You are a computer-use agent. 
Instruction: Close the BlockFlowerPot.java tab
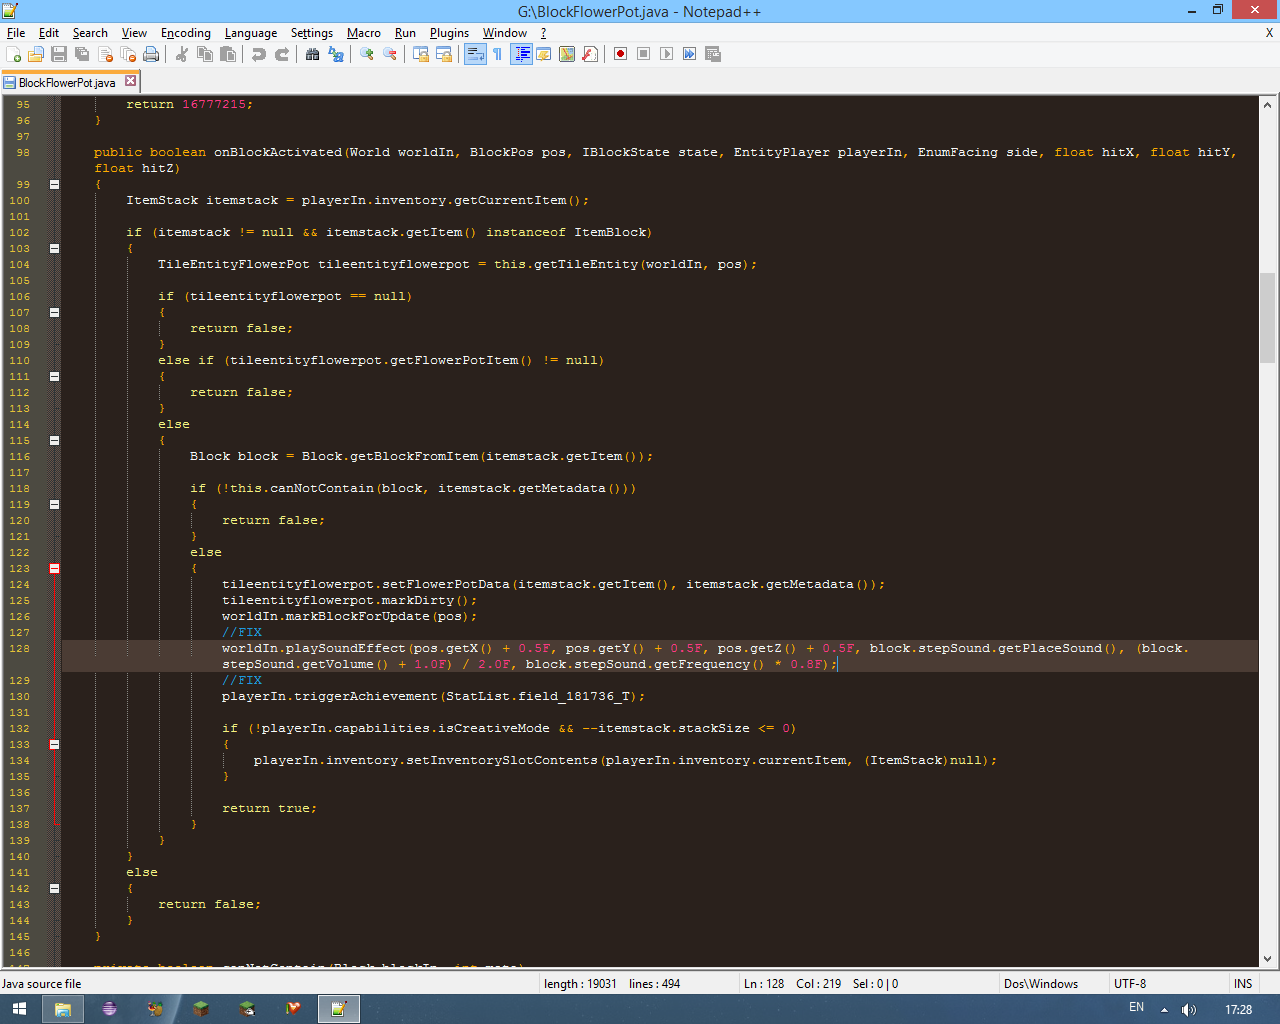coord(130,81)
